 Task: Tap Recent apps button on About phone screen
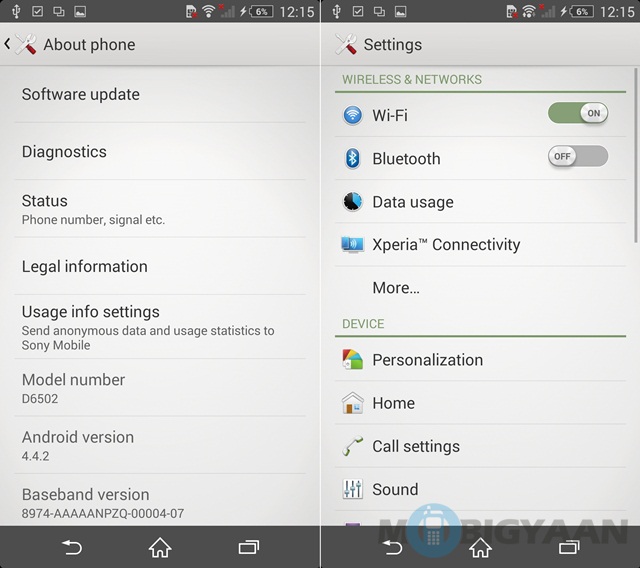tap(249, 547)
